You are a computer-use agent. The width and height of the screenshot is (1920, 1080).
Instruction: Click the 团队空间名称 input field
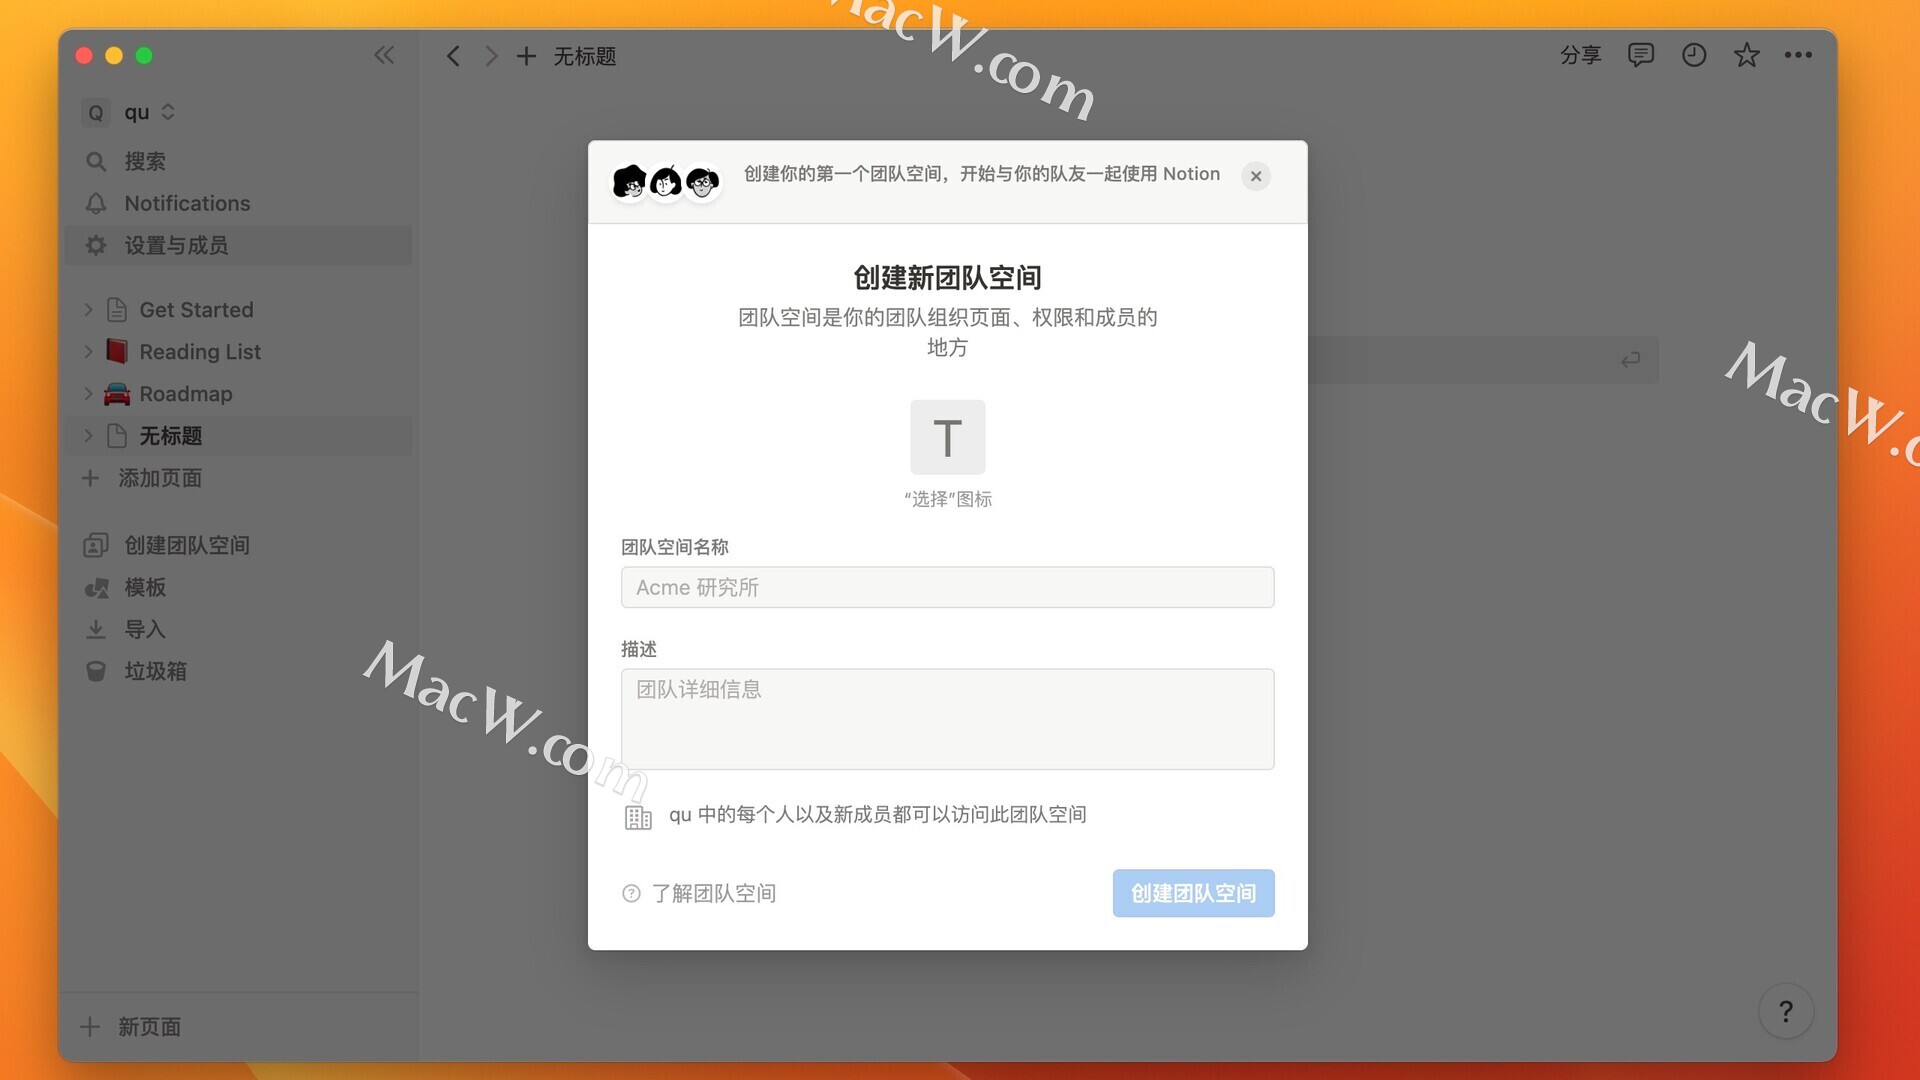coord(947,587)
